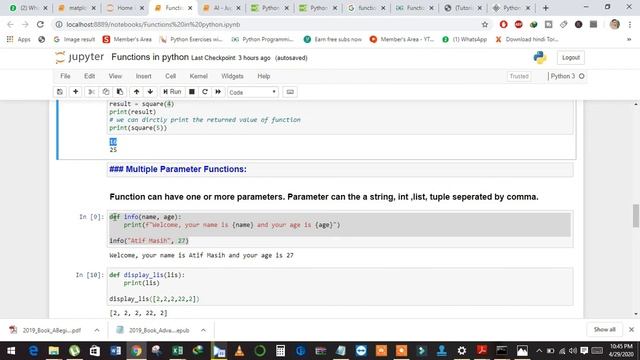Open the Download hindi Tor bookmark
This screenshot has height=360, width=640.
coord(527,40)
